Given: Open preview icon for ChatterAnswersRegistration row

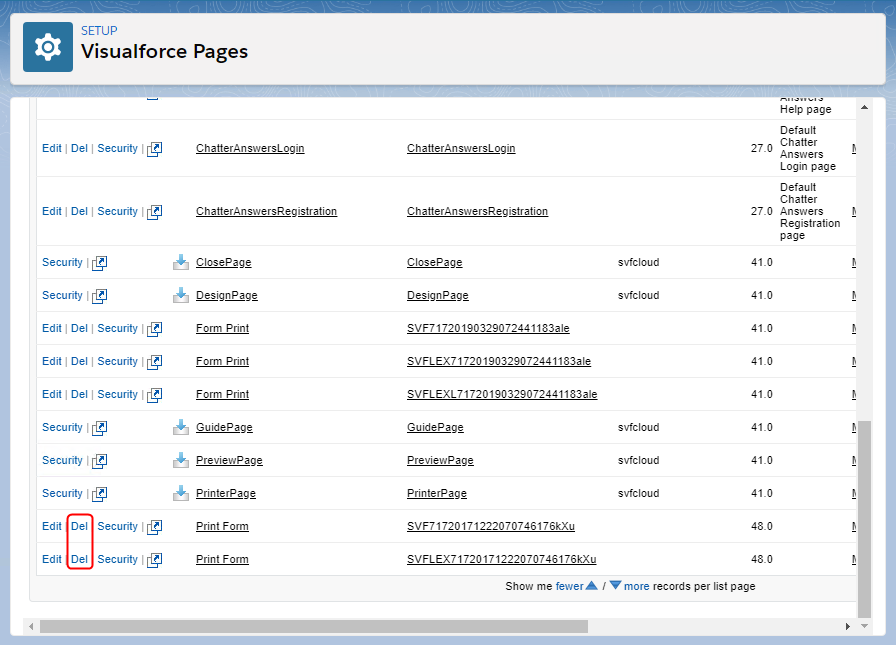Looking at the screenshot, I should 154,212.
